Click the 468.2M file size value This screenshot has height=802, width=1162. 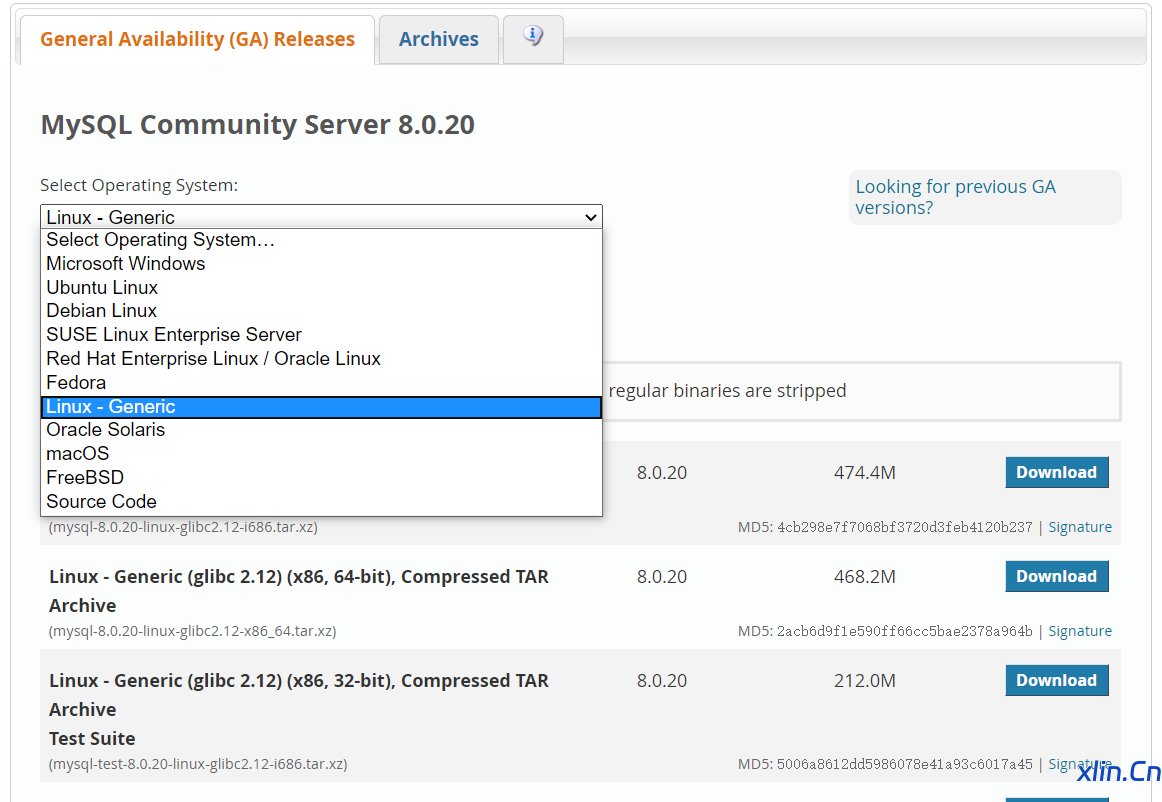(x=865, y=576)
